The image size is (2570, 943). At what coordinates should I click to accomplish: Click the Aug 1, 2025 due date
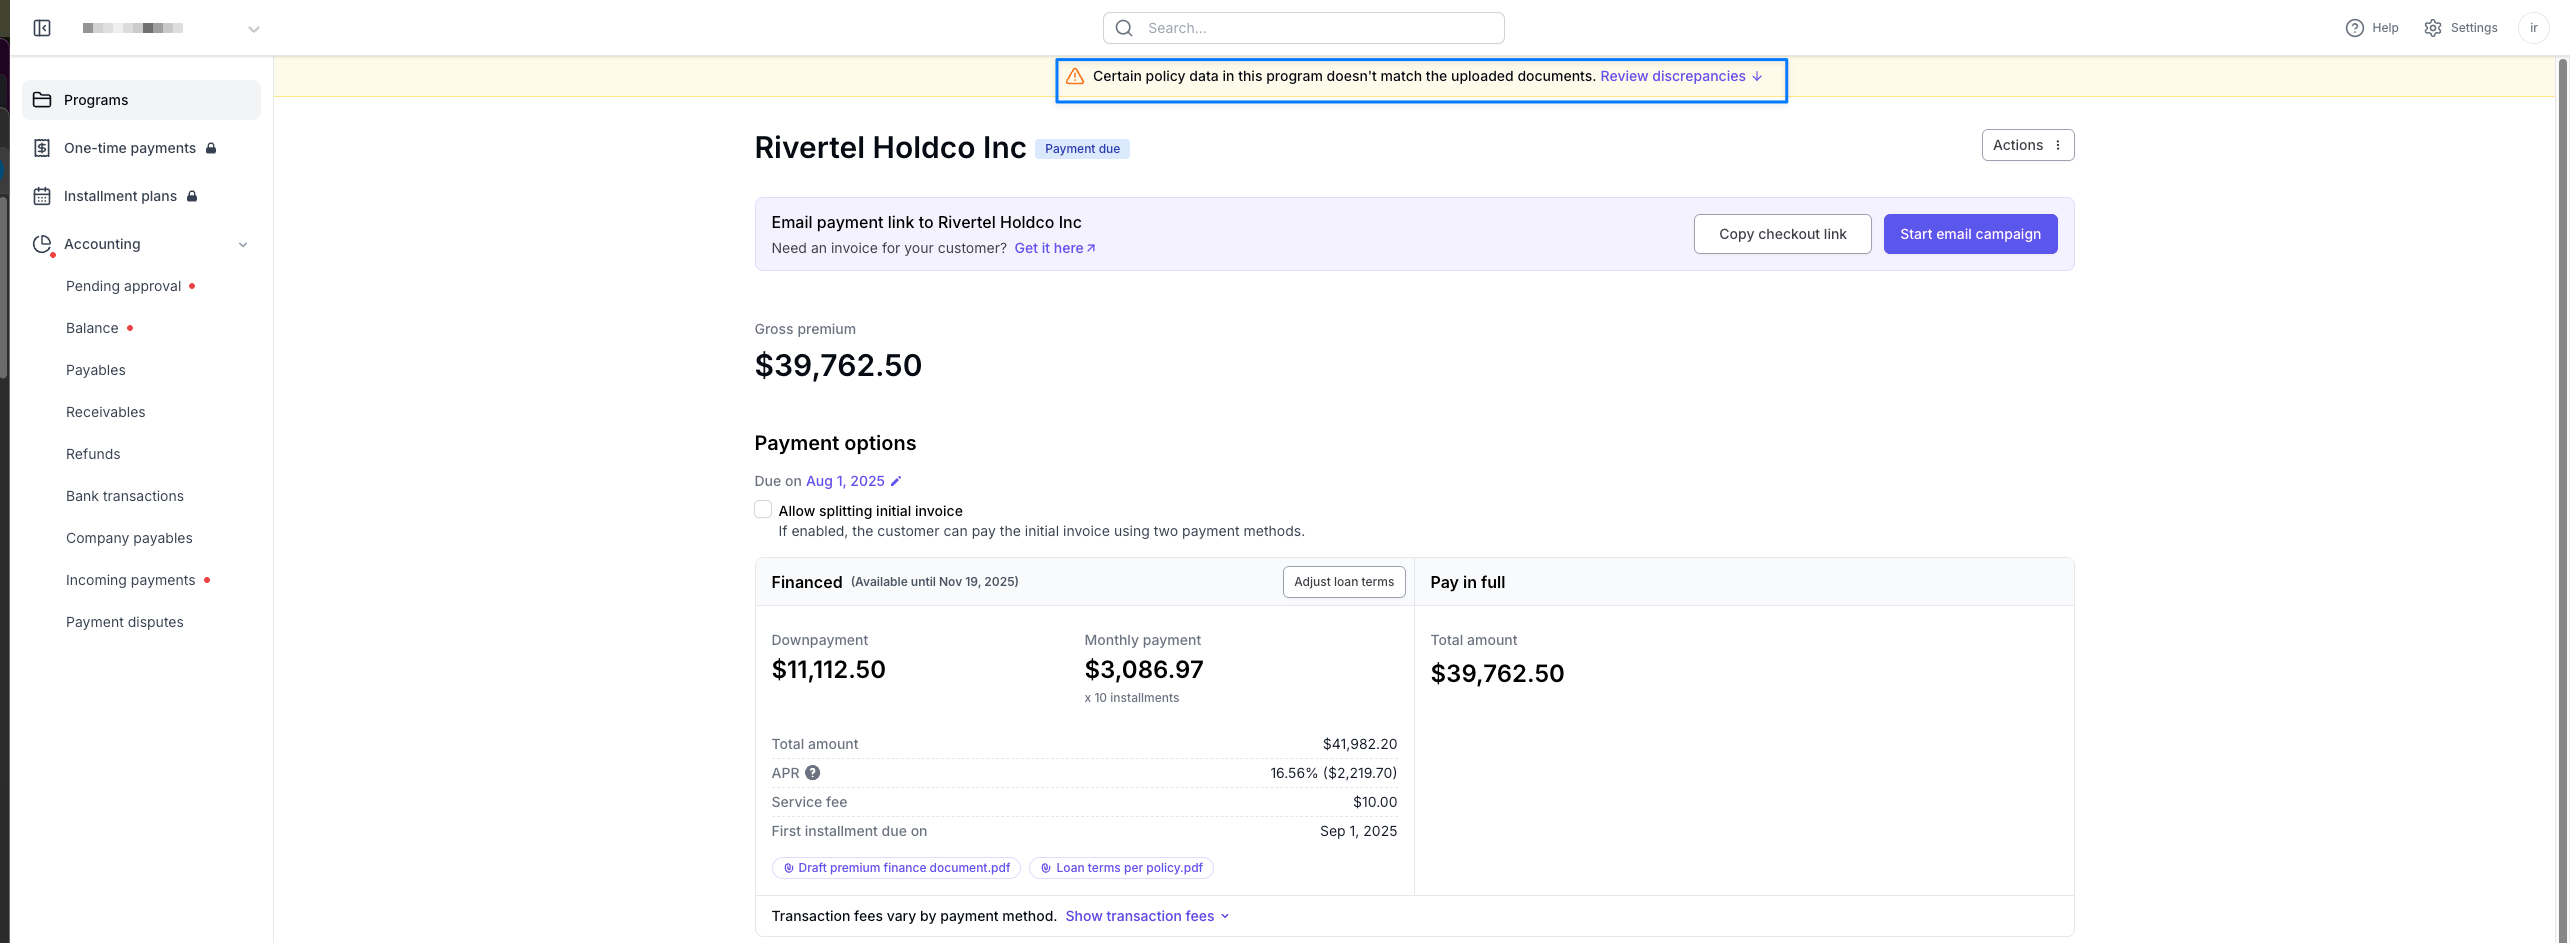[x=845, y=481]
